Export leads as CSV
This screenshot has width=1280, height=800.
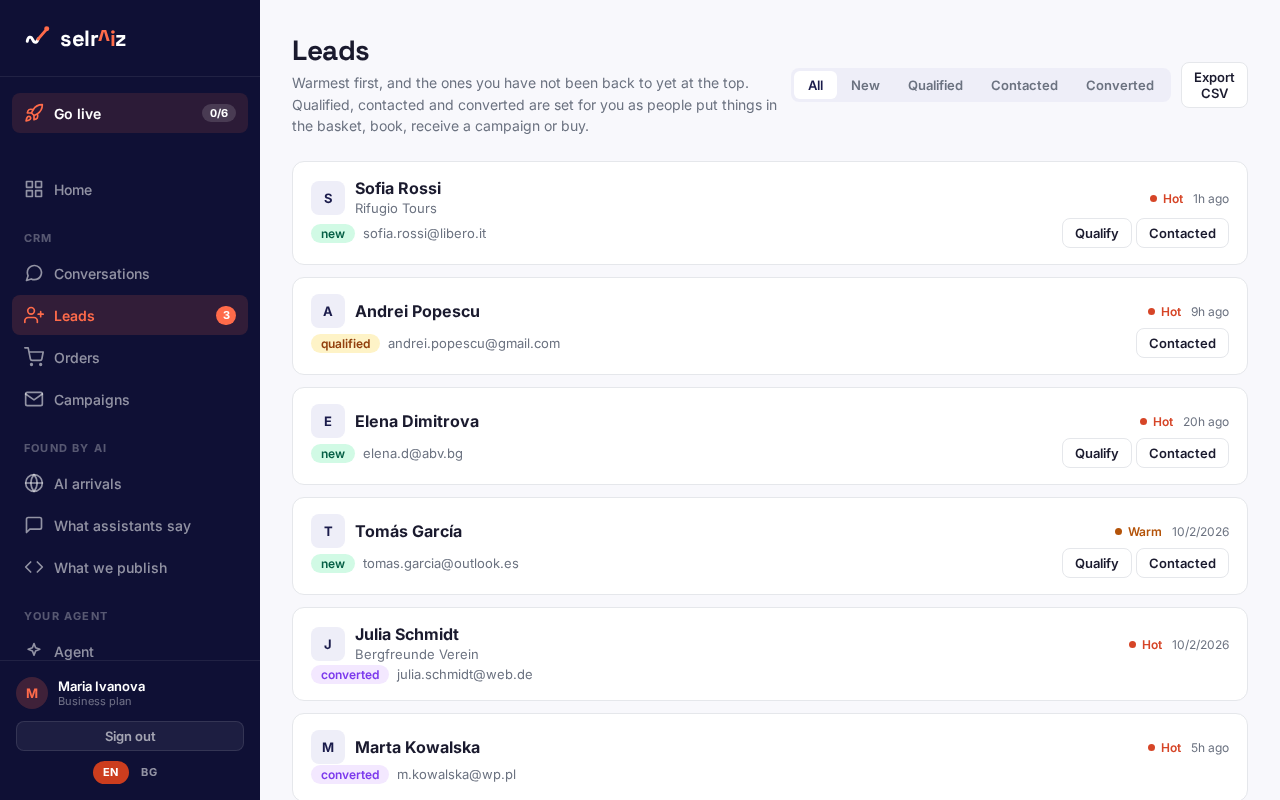(x=1214, y=85)
